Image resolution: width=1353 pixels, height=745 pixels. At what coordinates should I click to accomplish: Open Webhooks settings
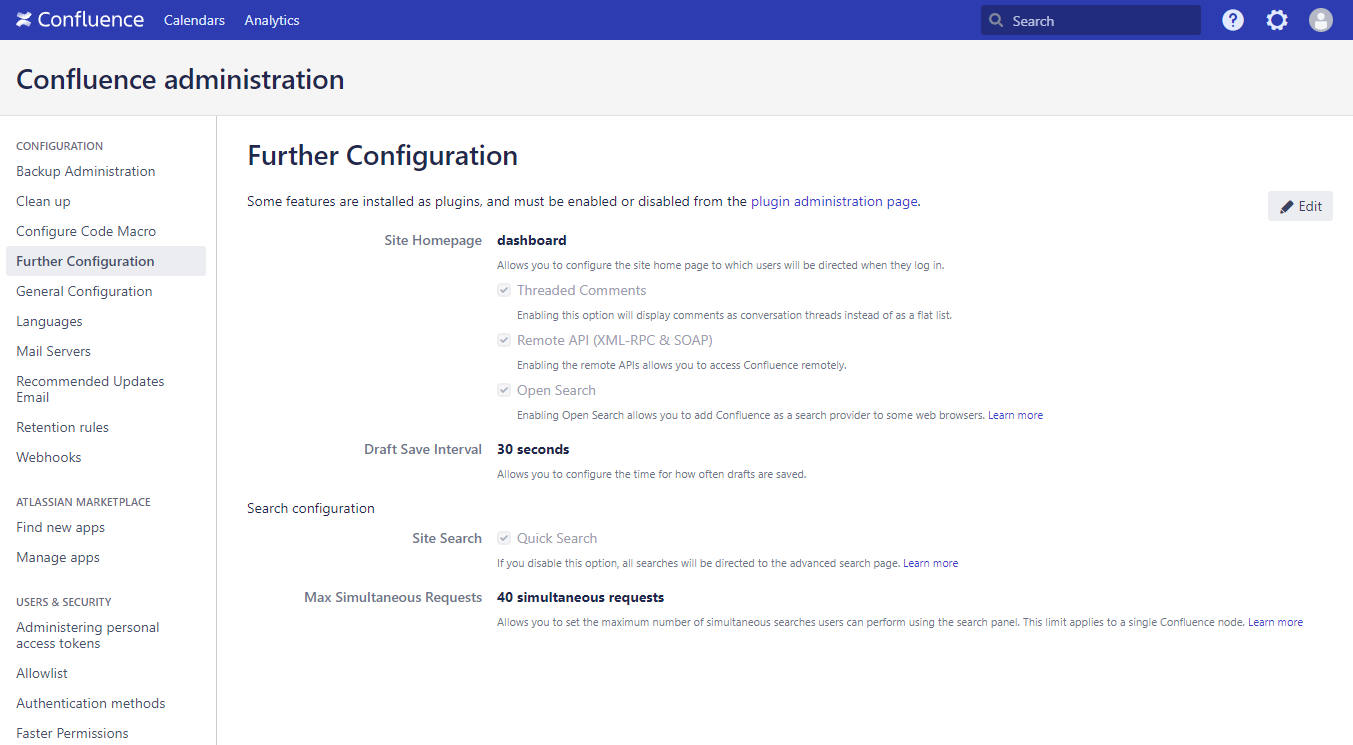tap(49, 457)
